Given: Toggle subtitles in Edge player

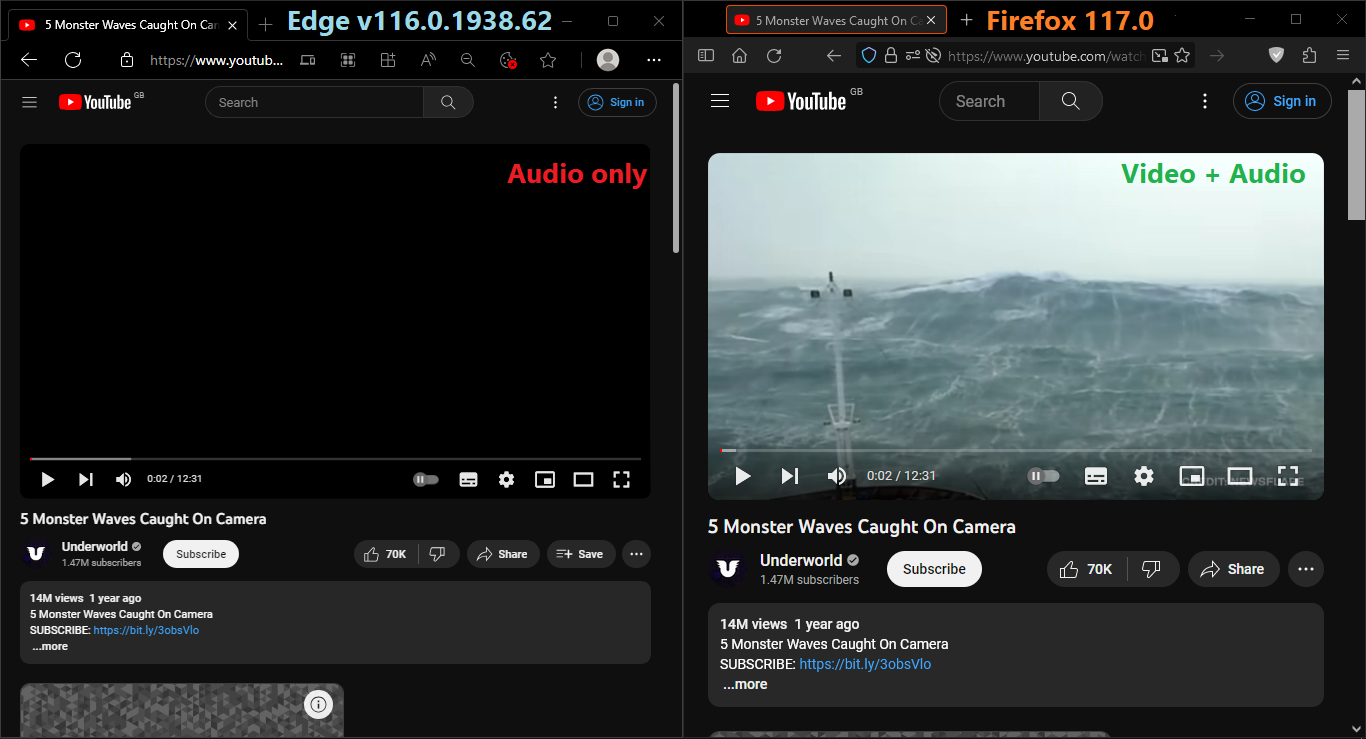Looking at the screenshot, I should point(468,479).
